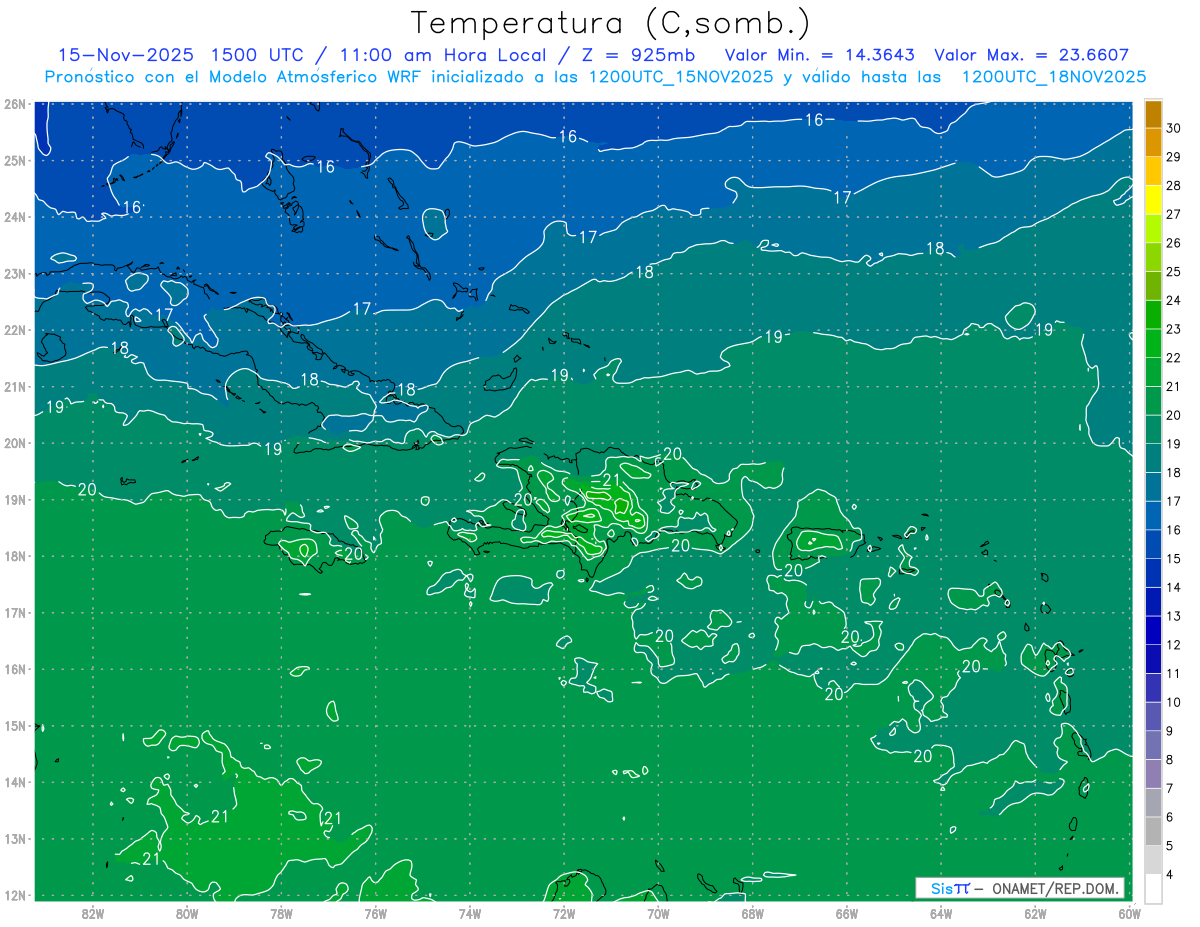Select the white 4 degree legend swatch

pos(1153,888)
